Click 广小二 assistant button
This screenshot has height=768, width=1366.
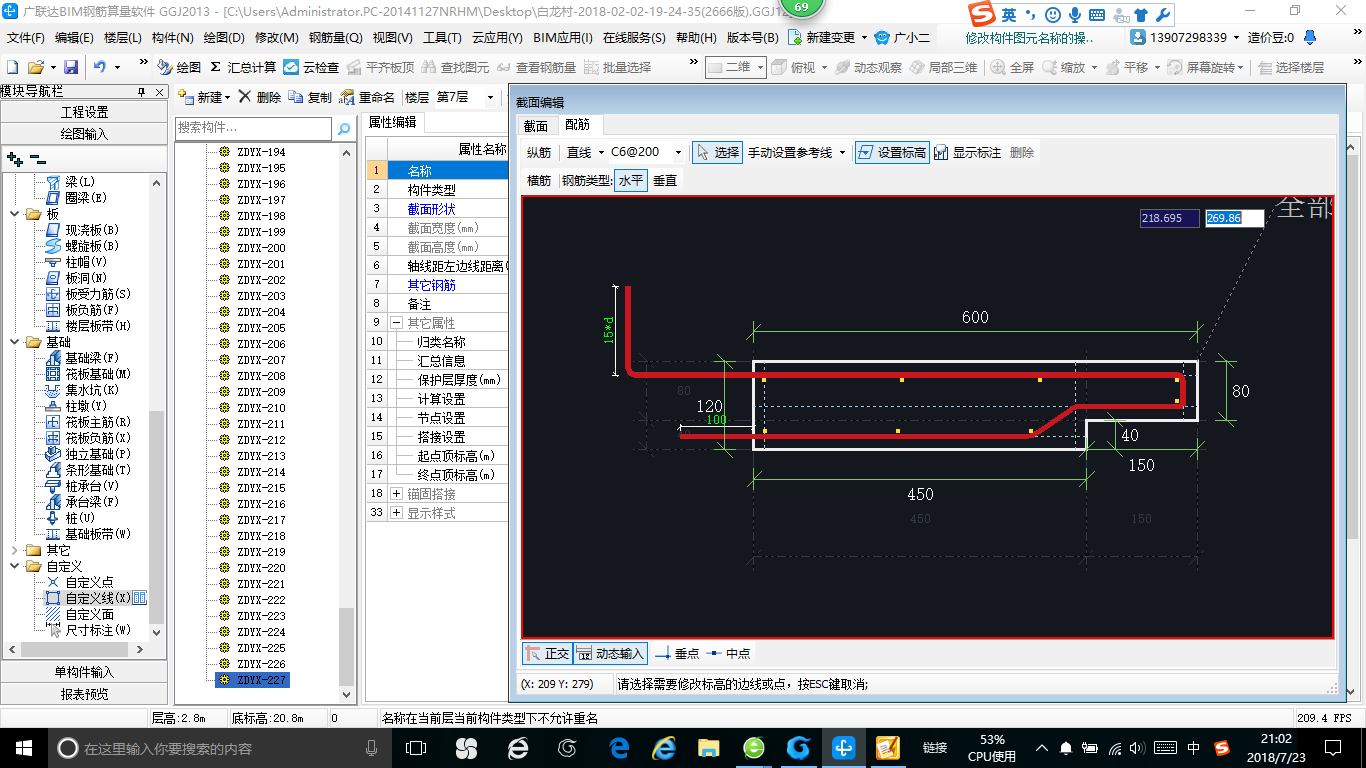pos(902,37)
